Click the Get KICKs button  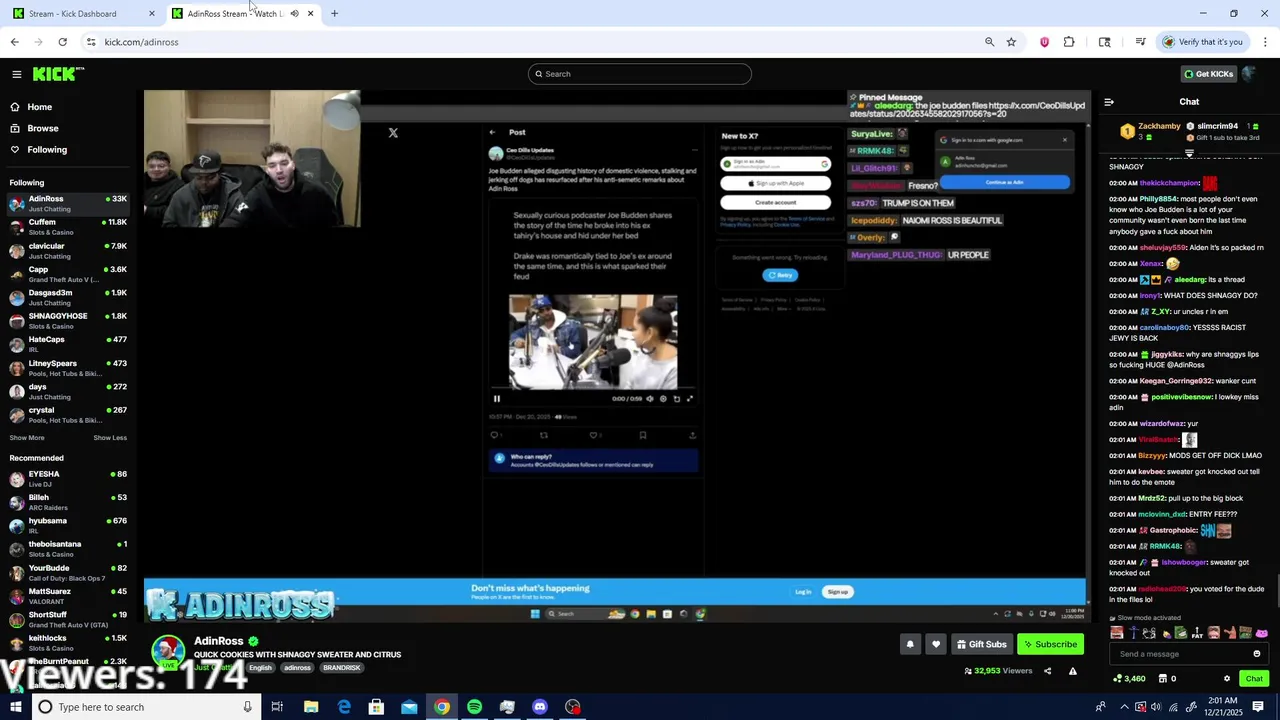point(1208,74)
